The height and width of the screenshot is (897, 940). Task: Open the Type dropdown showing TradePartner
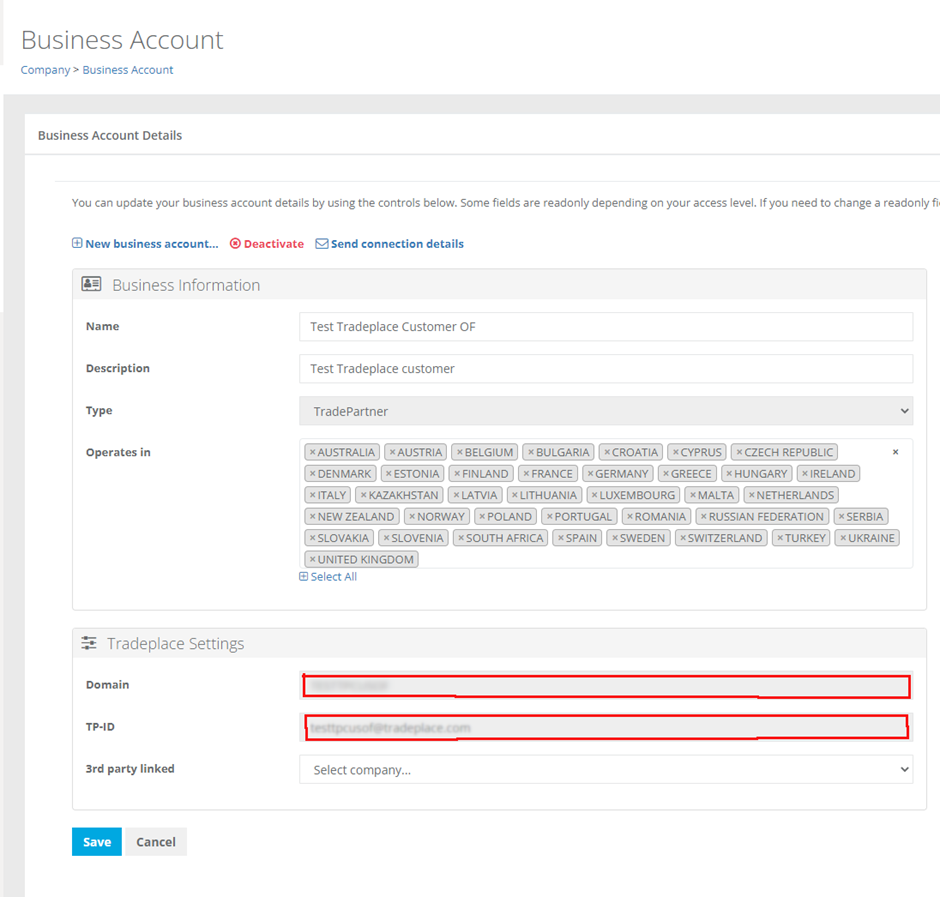605,411
